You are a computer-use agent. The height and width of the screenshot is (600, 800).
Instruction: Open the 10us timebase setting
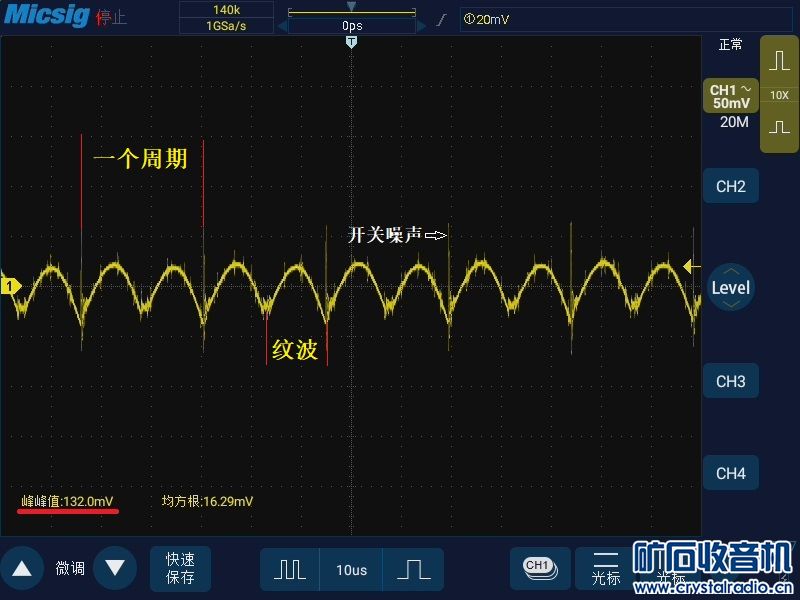coord(352,570)
